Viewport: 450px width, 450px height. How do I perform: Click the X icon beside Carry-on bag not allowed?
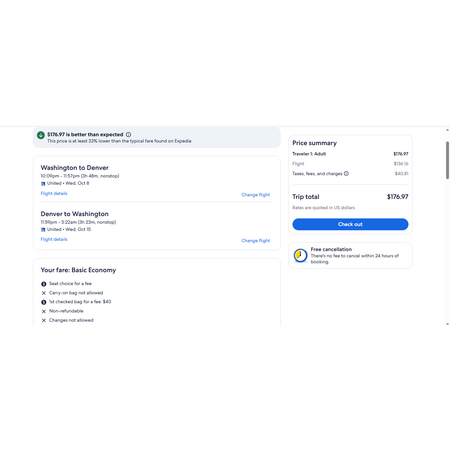click(x=44, y=293)
